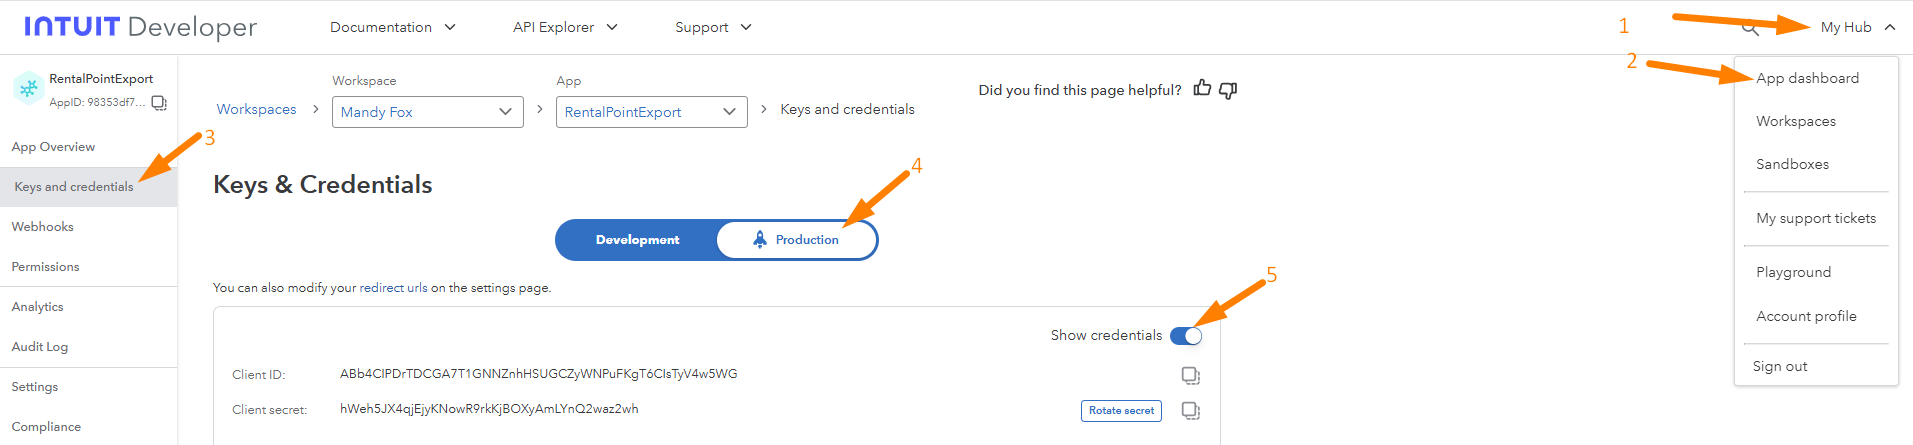This screenshot has width=1913, height=445.
Task: Open Webhooks in the sidebar
Action: [43, 227]
